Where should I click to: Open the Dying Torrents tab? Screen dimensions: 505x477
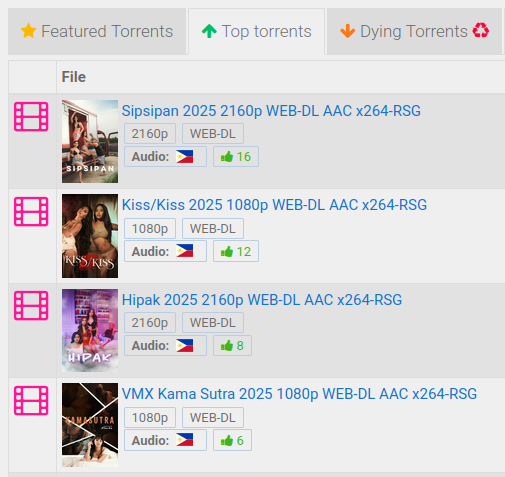click(414, 31)
